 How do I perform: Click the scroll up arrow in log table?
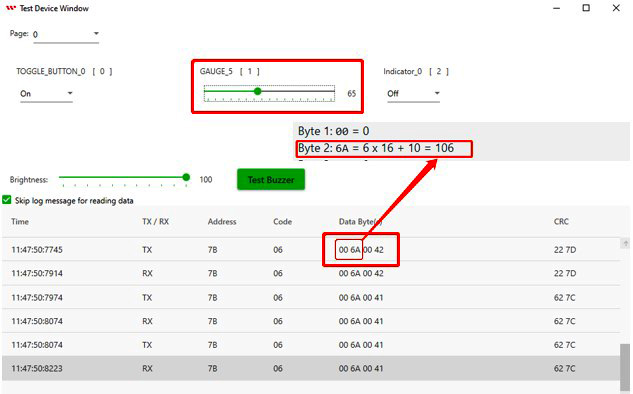coord(626,243)
